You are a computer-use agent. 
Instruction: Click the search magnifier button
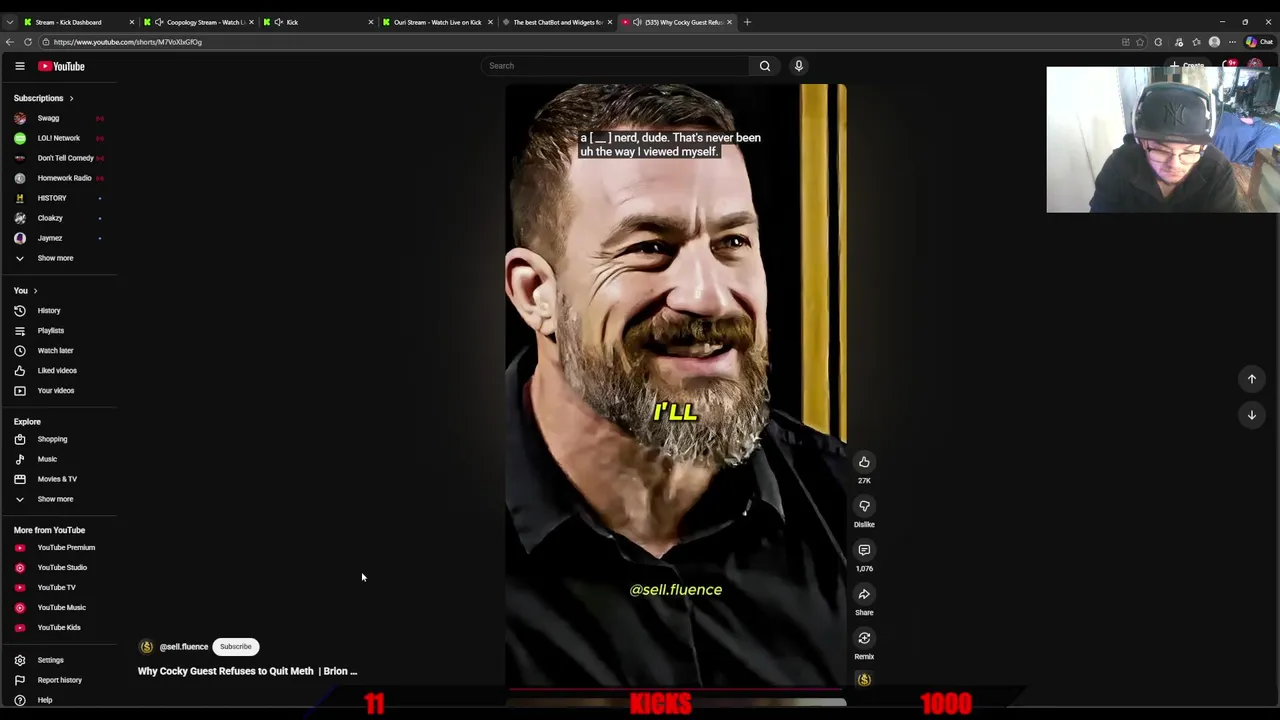coord(765,66)
